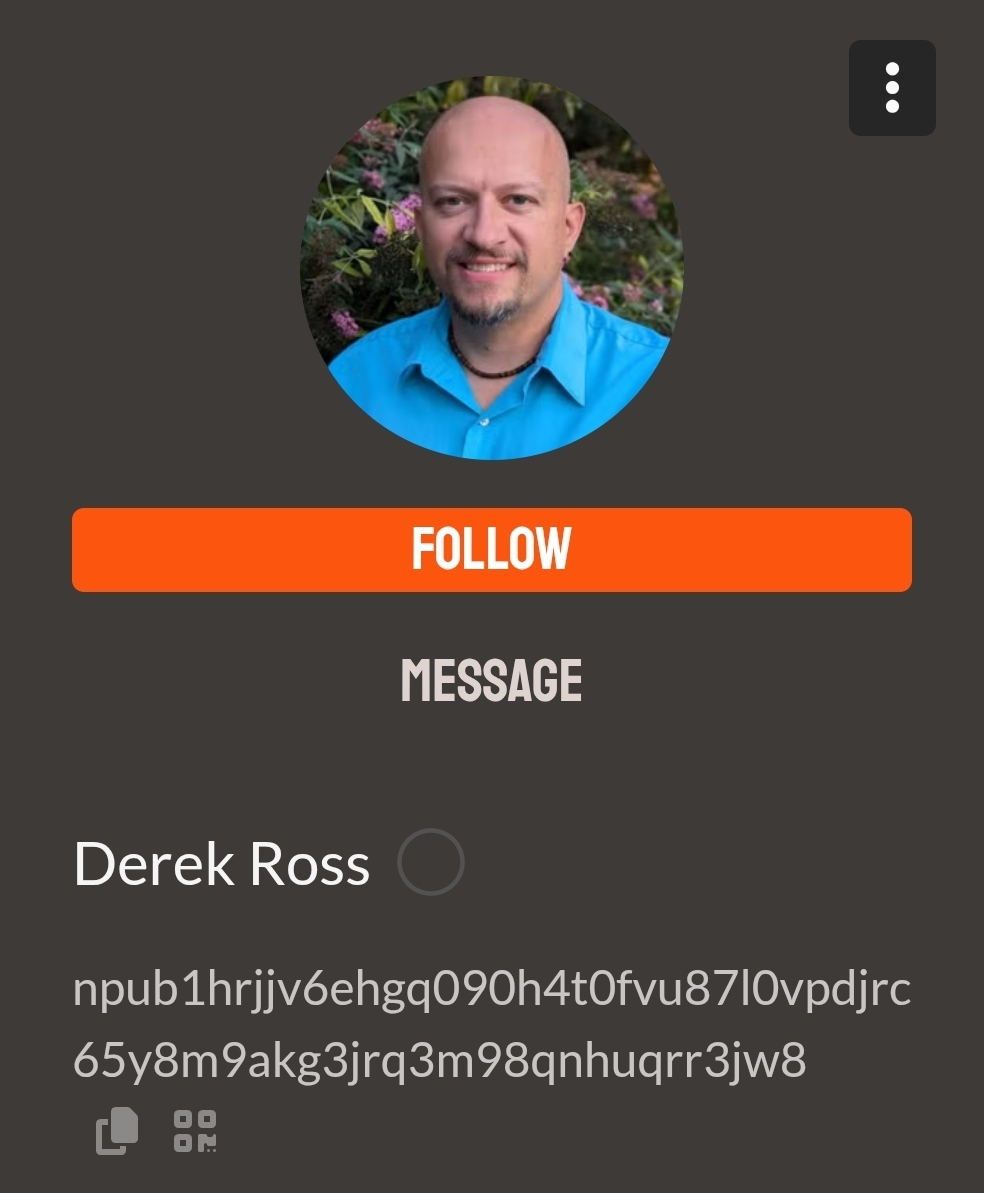The image size is (984, 1193).
Task: Tap the empty verification circle indicator
Action: (x=431, y=862)
